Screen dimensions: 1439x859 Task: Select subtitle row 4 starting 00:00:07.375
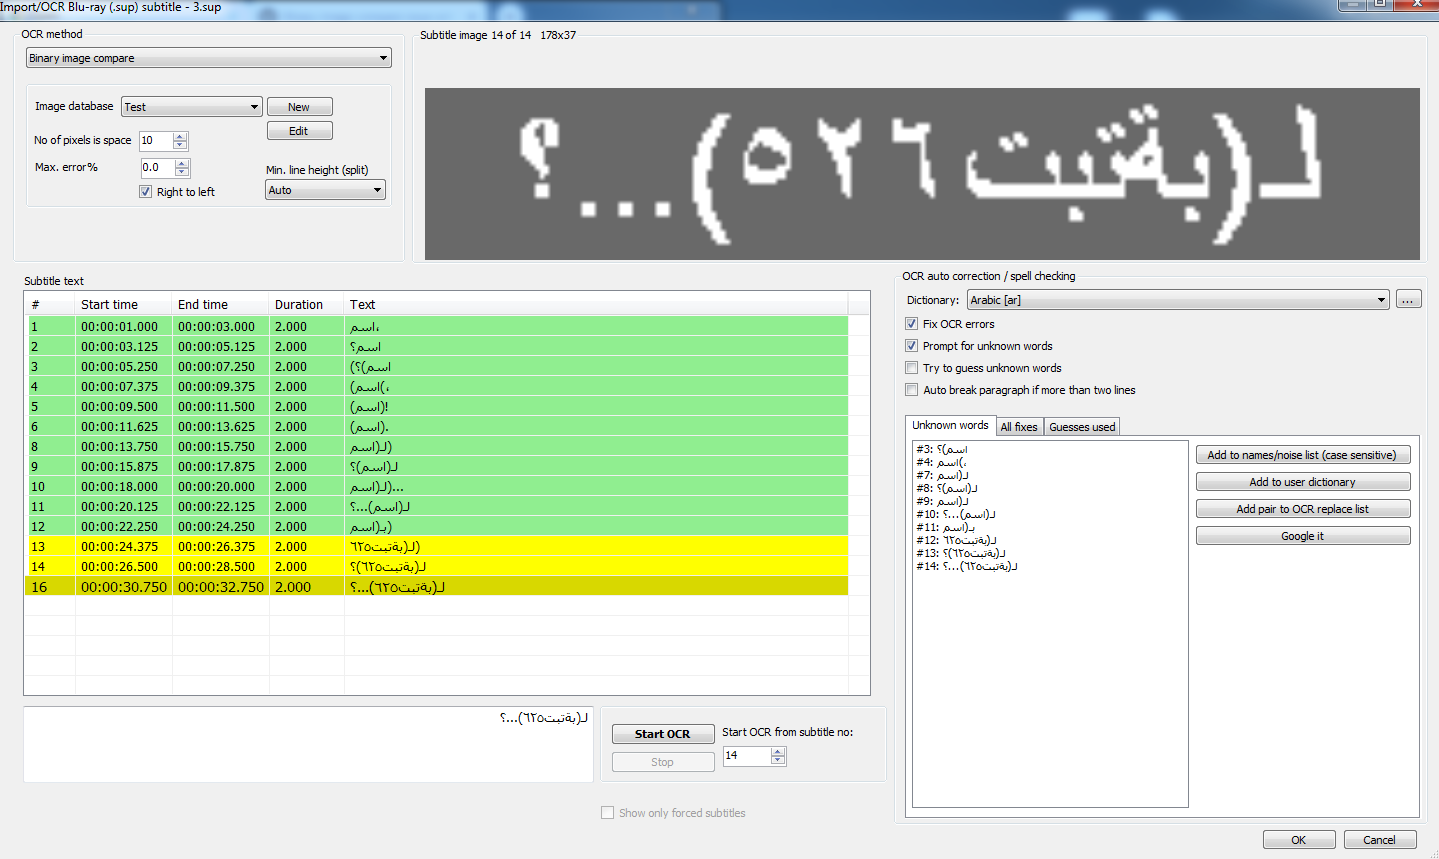coord(436,386)
